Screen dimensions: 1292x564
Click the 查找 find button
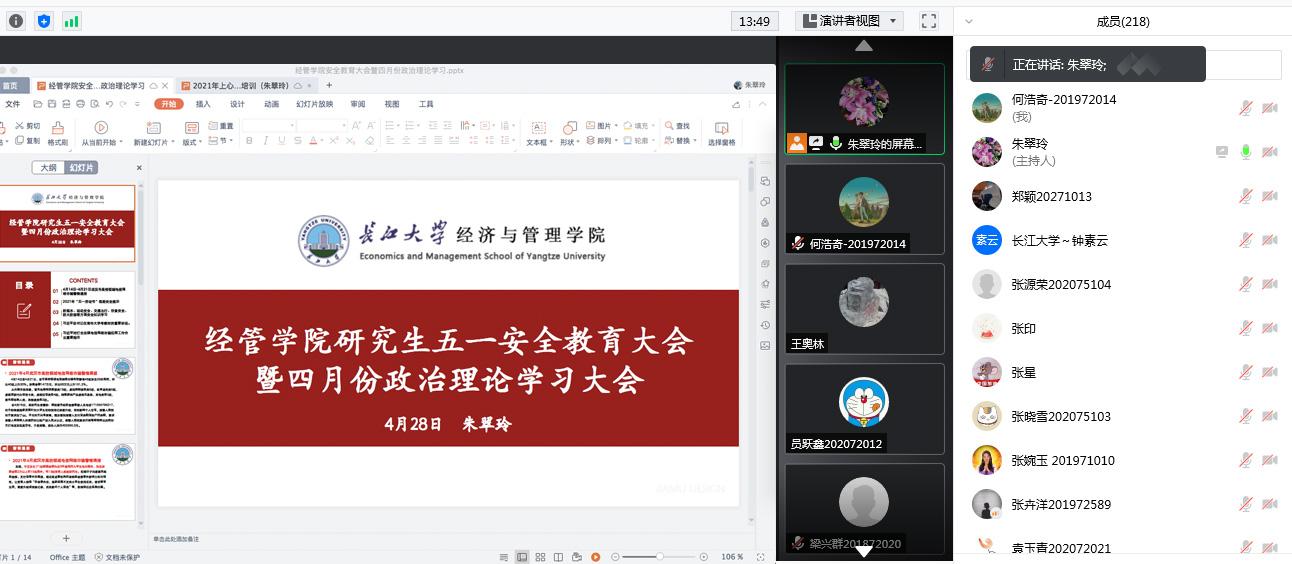[677, 126]
